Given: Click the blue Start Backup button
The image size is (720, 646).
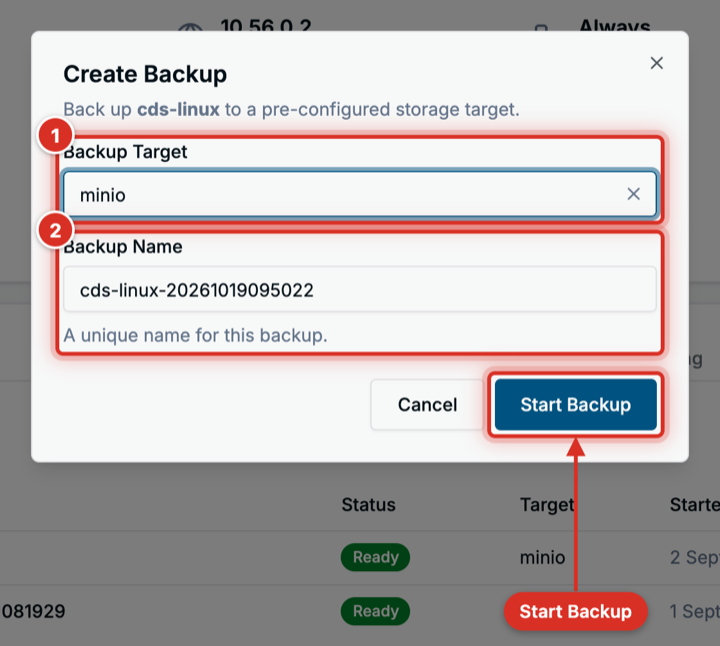Looking at the screenshot, I should [575, 404].
